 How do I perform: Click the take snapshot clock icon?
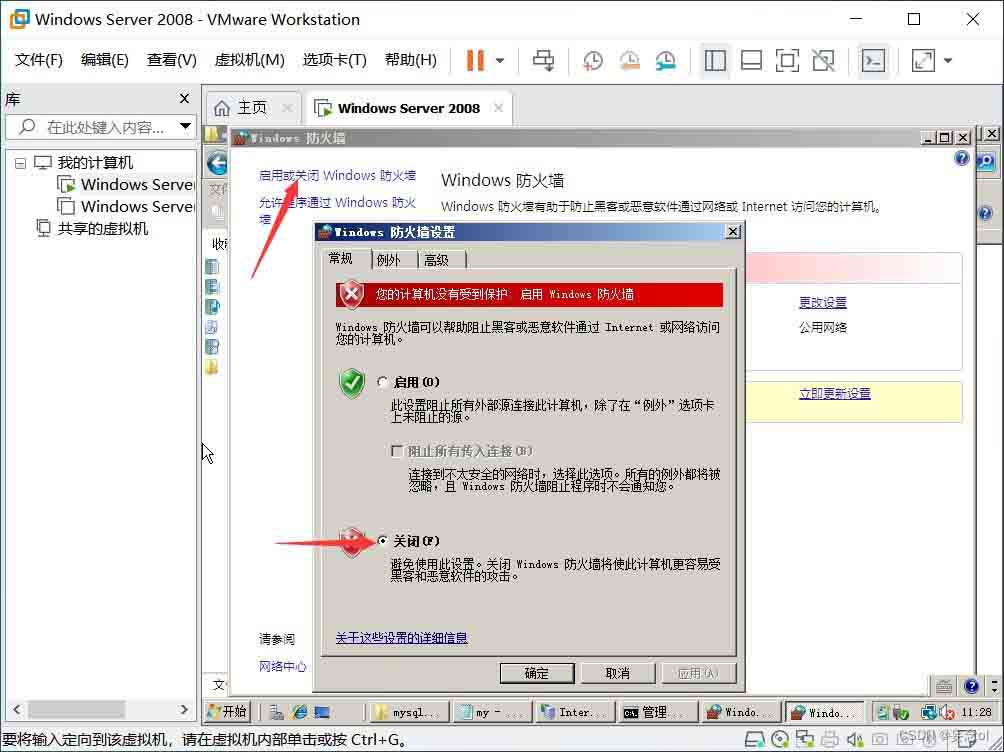pyautogui.click(x=593, y=61)
